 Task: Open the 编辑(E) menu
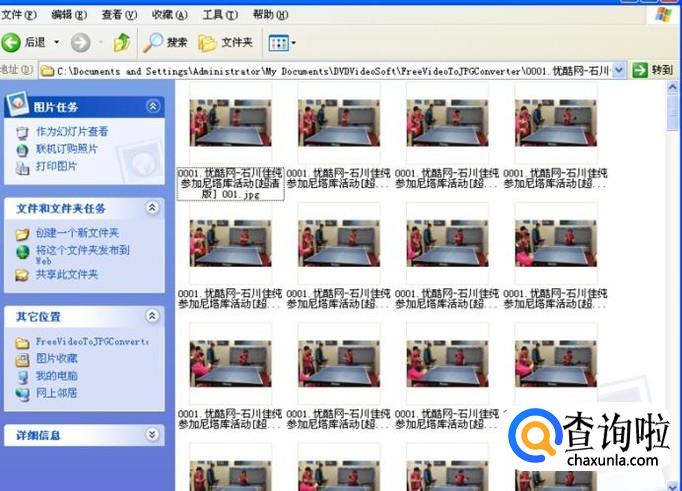coord(69,15)
